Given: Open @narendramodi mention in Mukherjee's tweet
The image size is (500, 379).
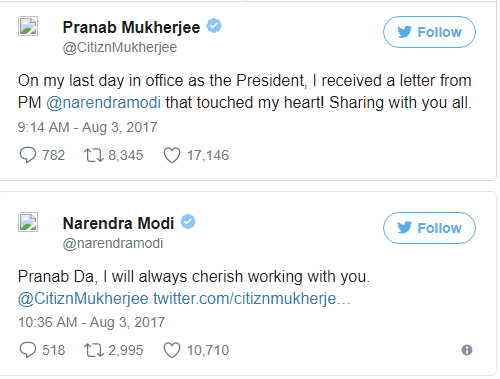Looking at the screenshot, I should 103,102.
